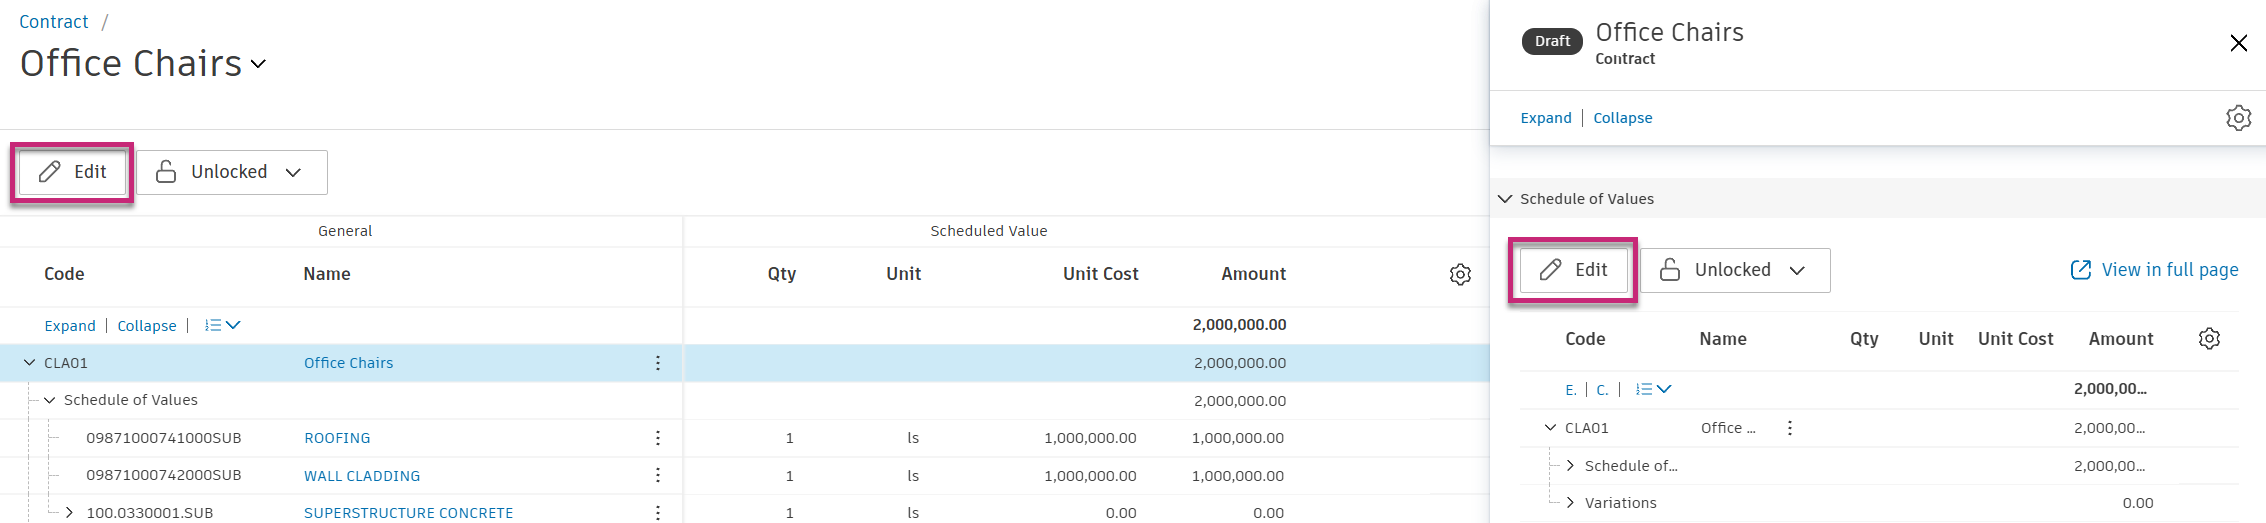Open the ROOFING item link
The height and width of the screenshot is (523, 2266).
[x=337, y=438]
